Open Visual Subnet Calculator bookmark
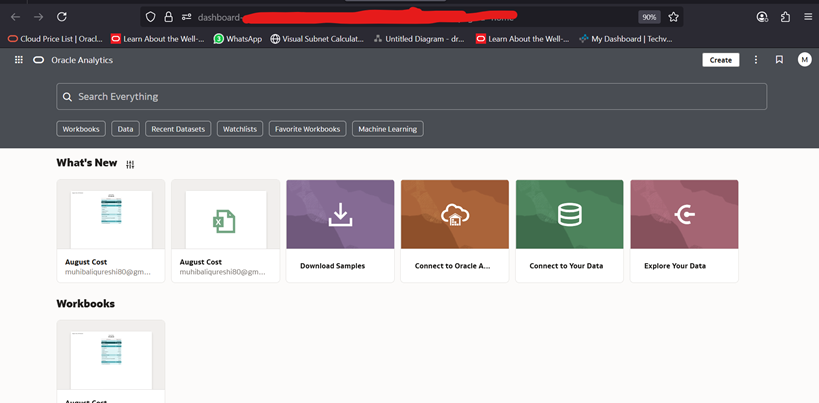This screenshot has width=819, height=403. [x=317, y=39]
